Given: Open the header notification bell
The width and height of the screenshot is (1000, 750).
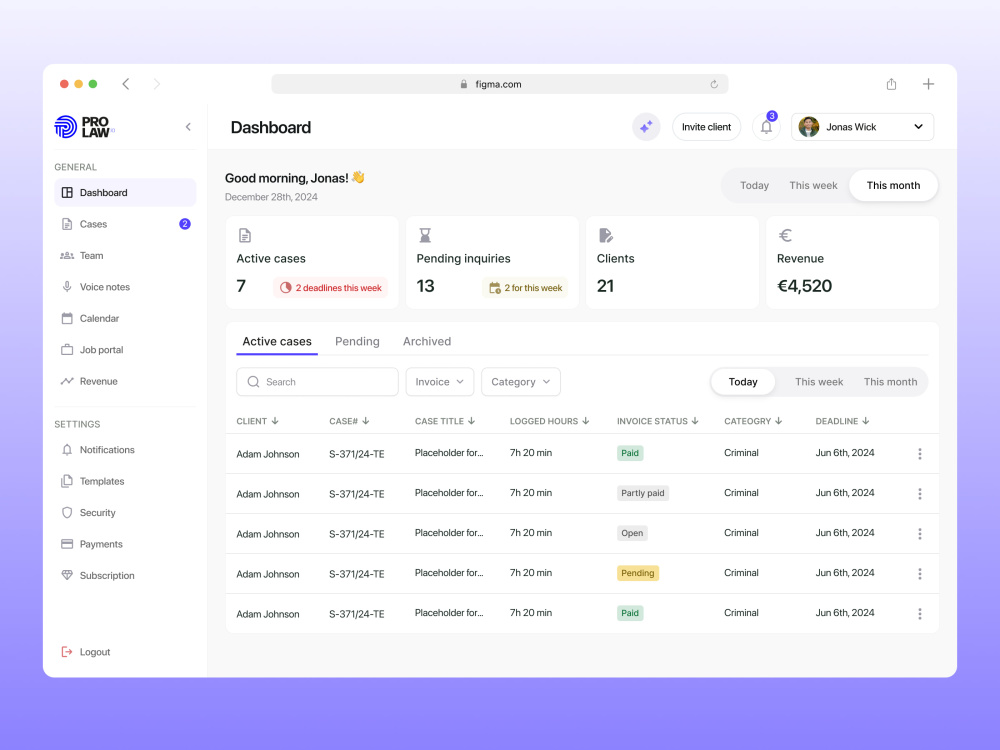Looking at the screenshot, I should tap(767, 127).
